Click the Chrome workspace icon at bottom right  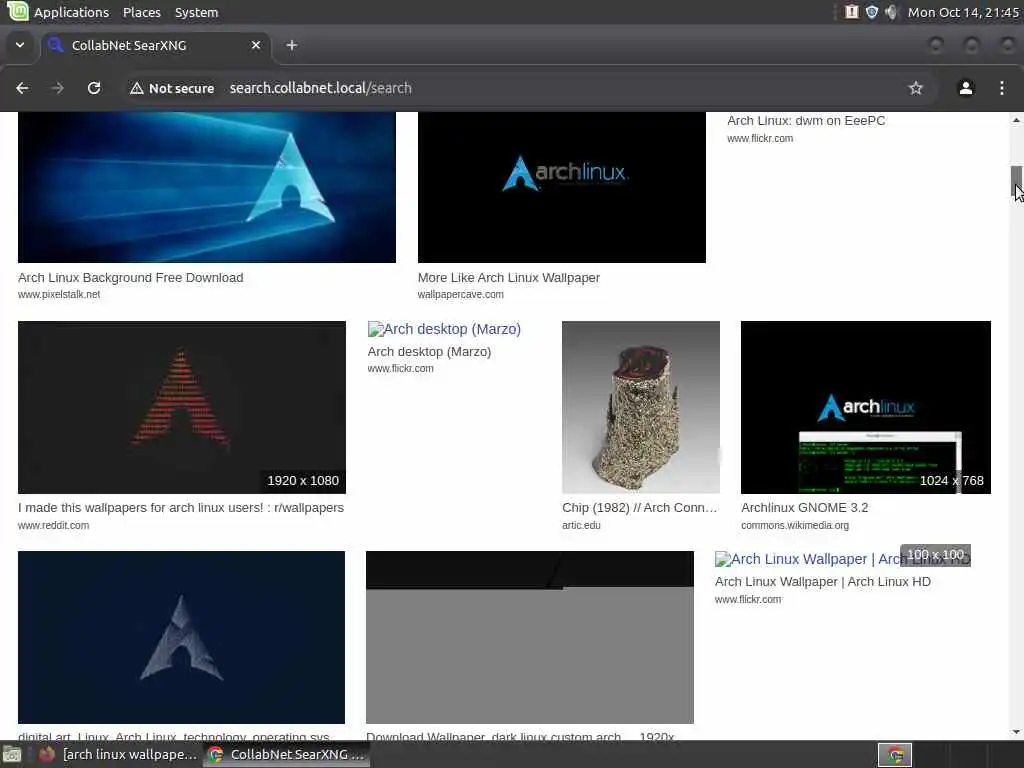pyautogui.click(x=895, y=755)
